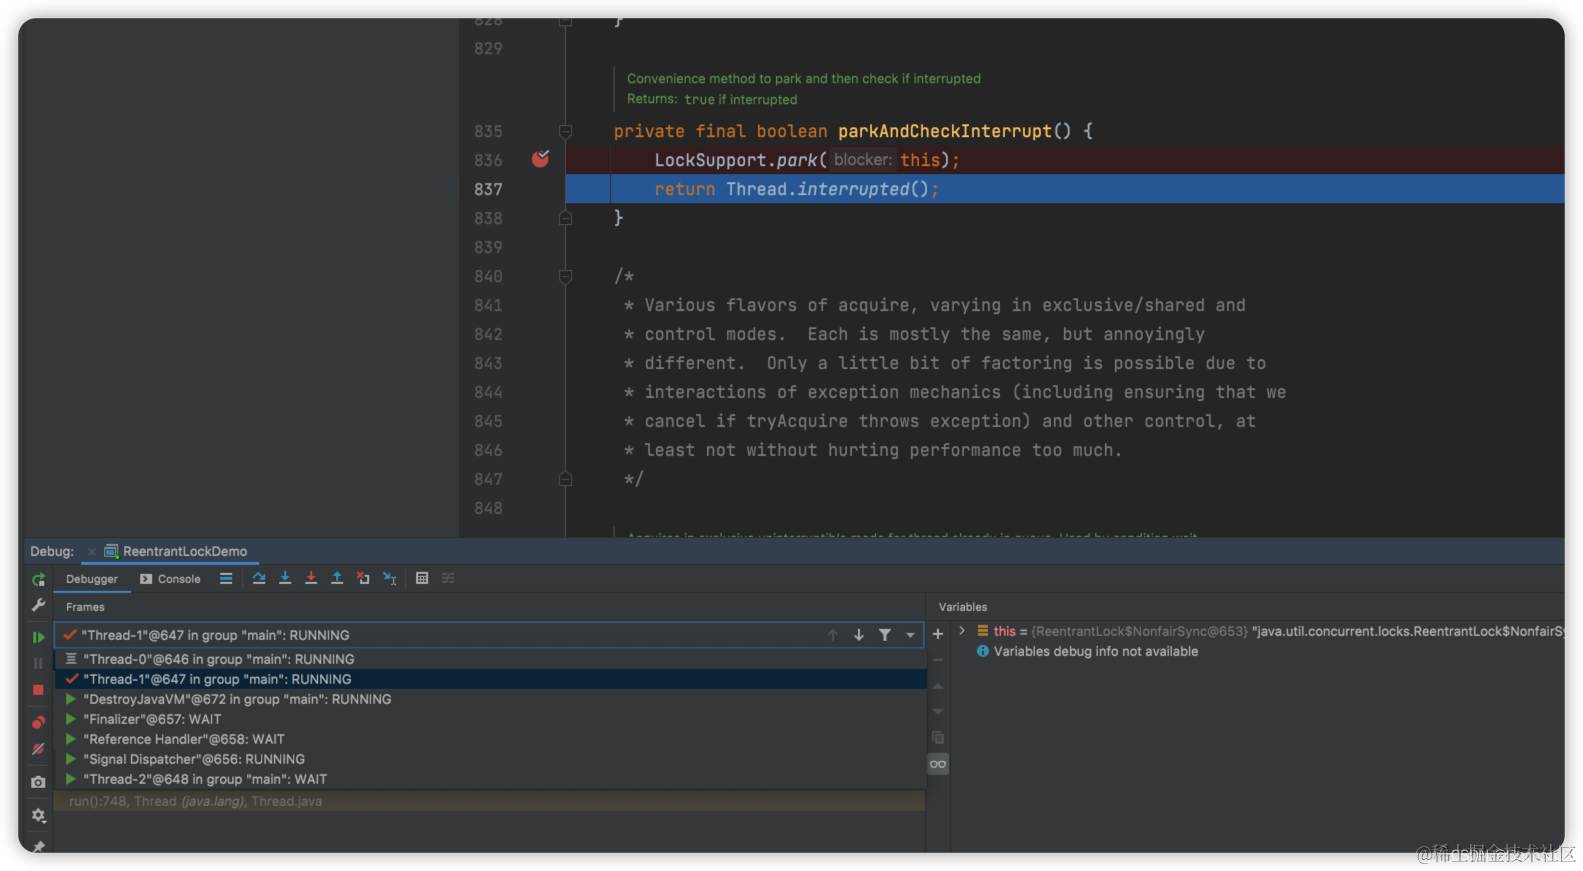Click the Step Into icon
Screen dimensions: 1583x871
coord(285,578)
